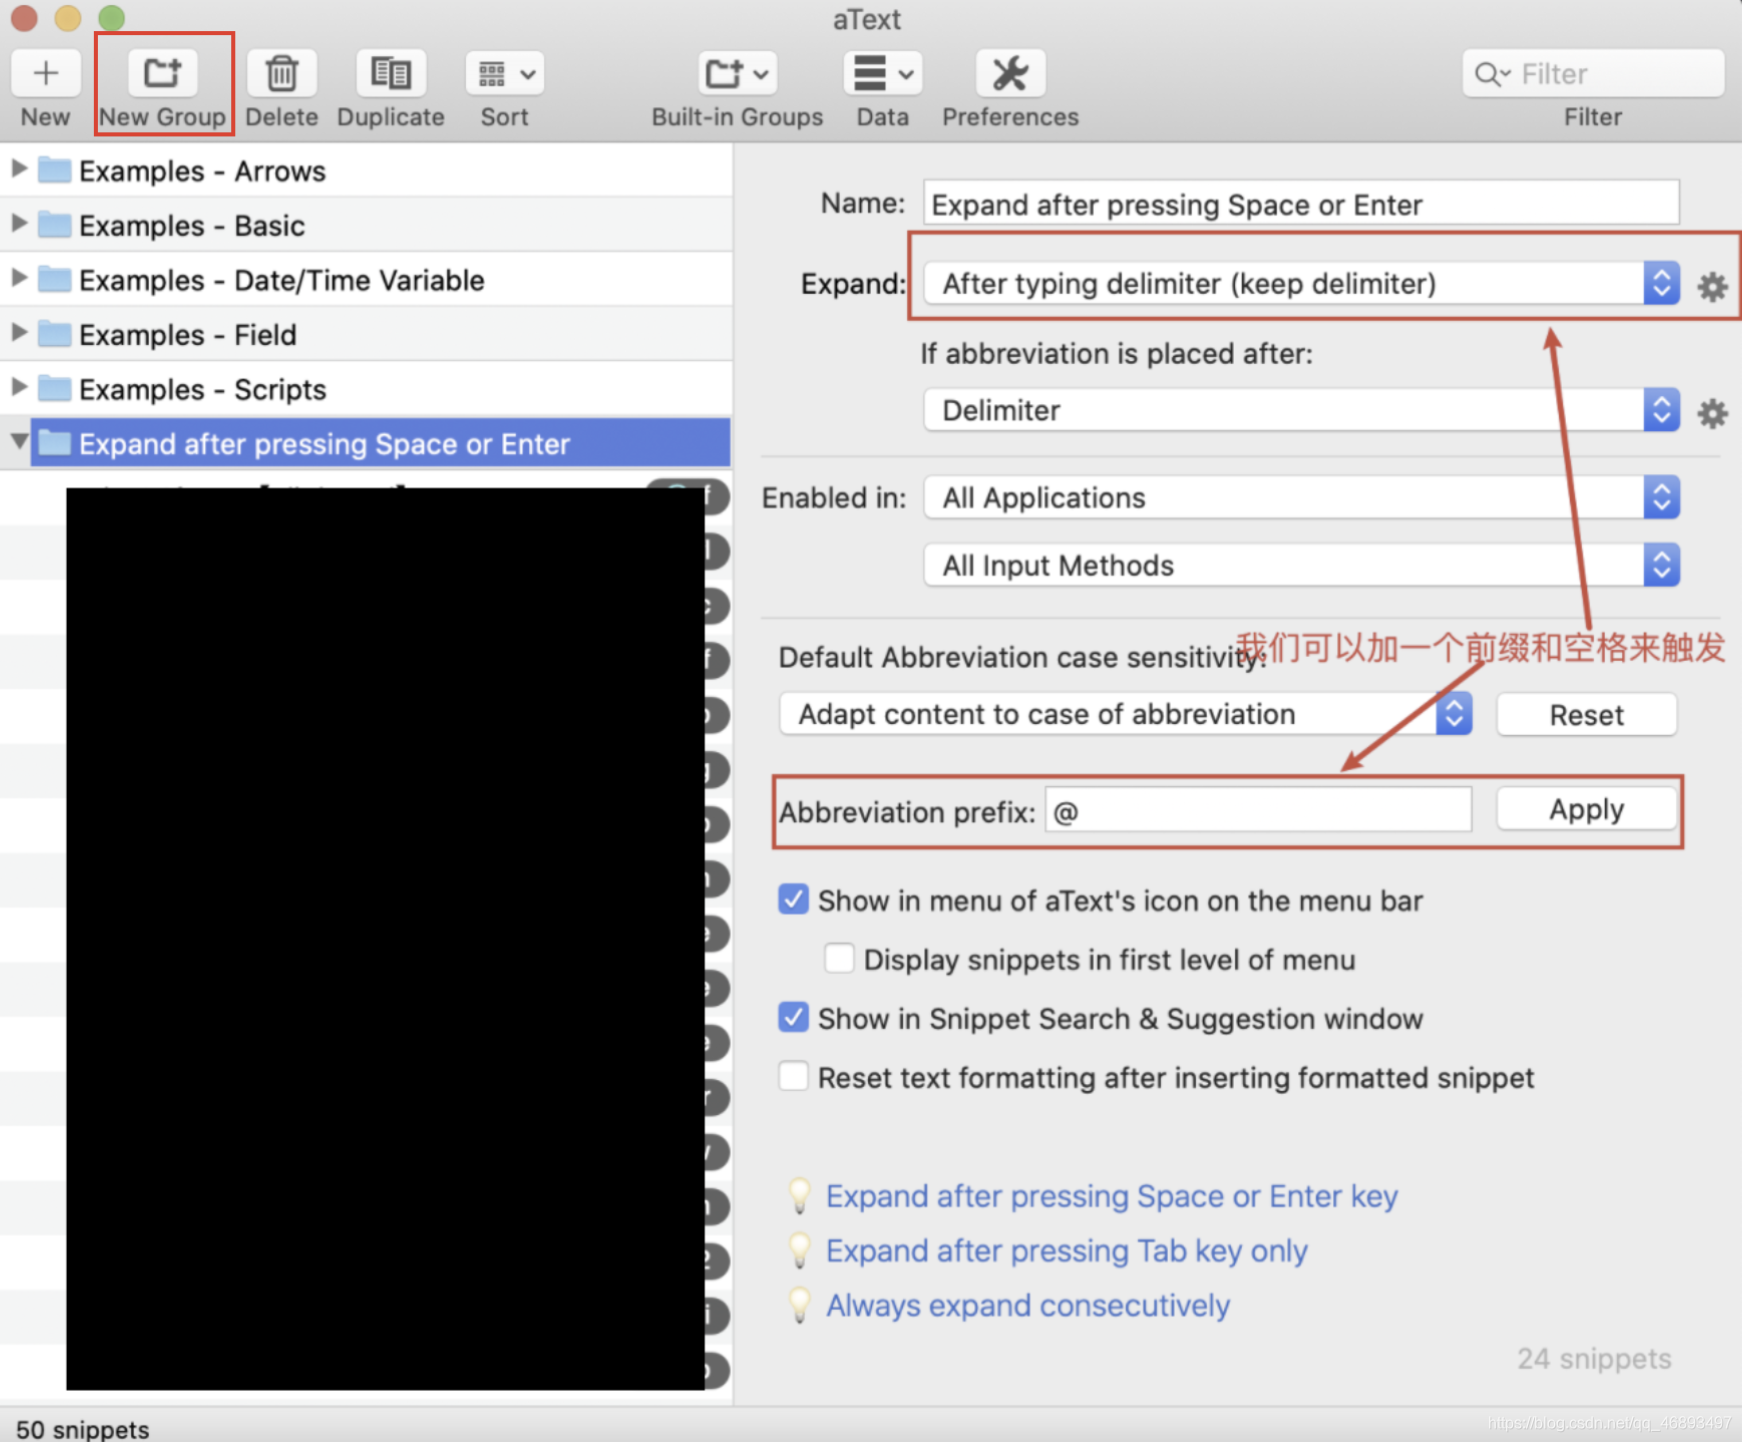Enable Display snippets in first level of menu
Viewport: 1742px width, 1442px height.
pyautogui.click(x=839, y=959)
